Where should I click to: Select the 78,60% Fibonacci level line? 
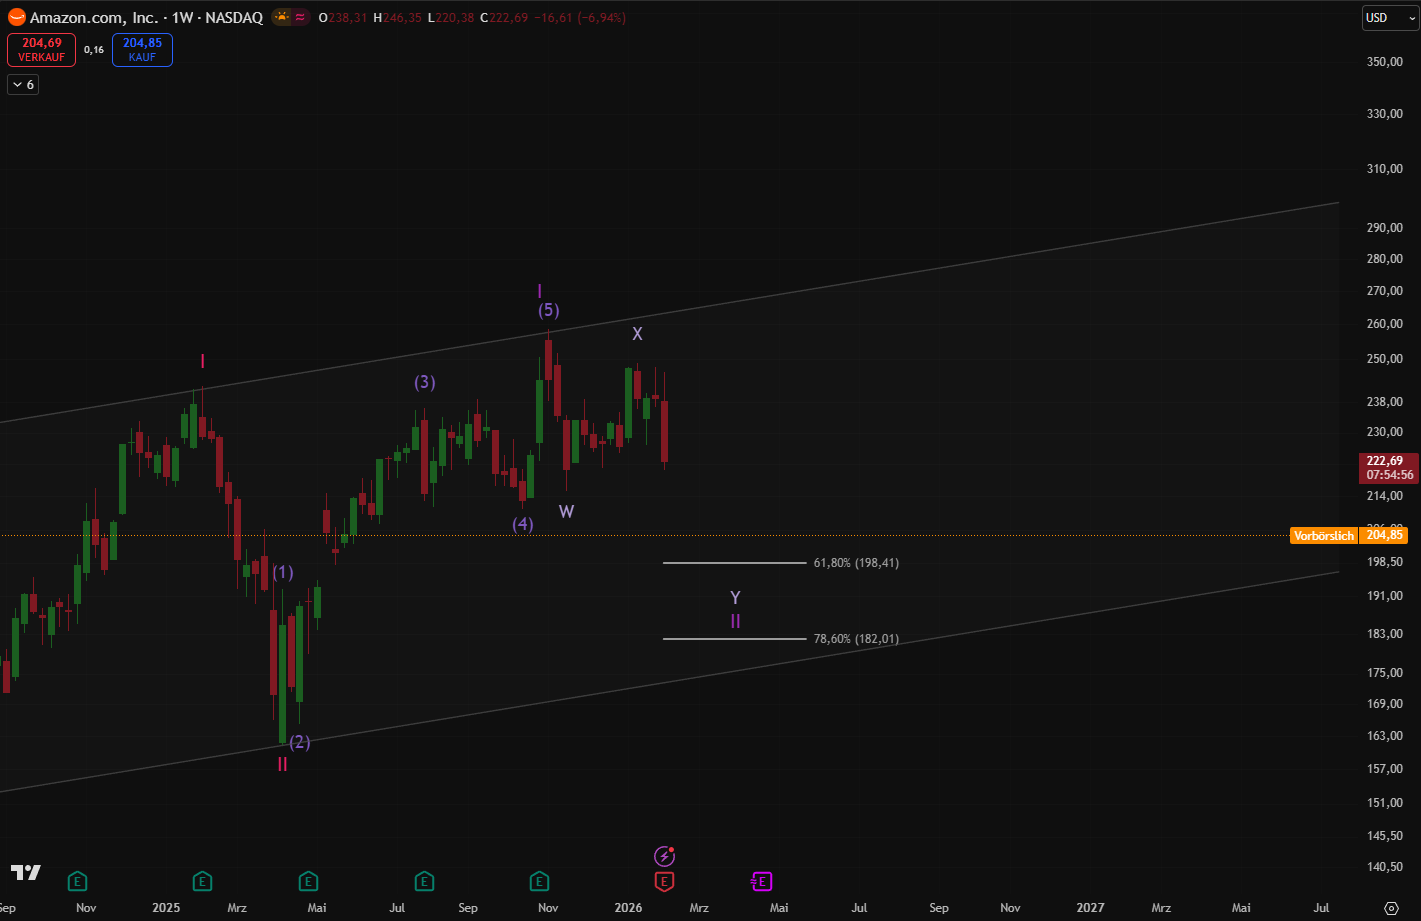(x=734, y=639)
